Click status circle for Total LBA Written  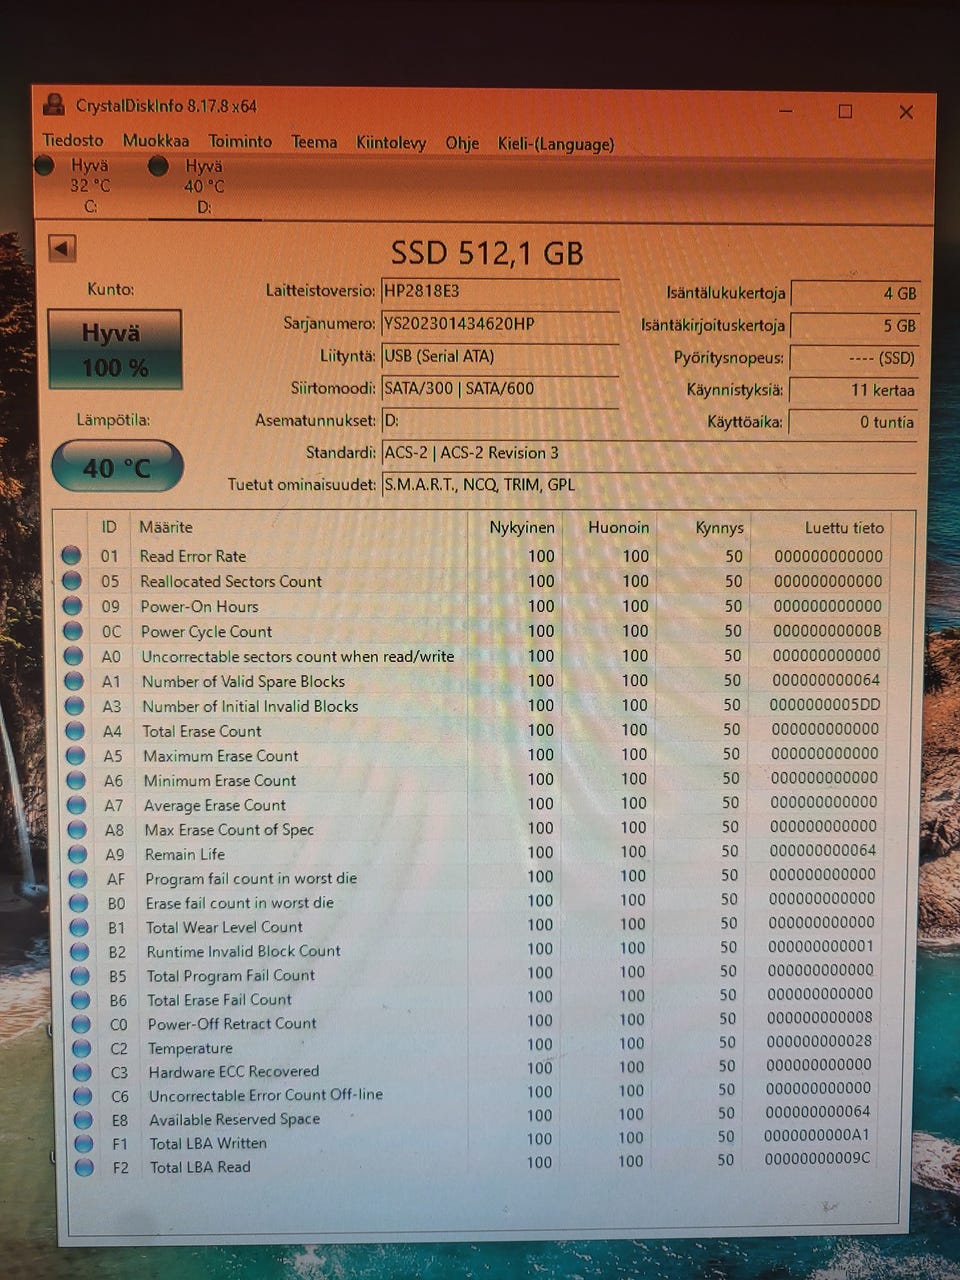click(84, 1143)
